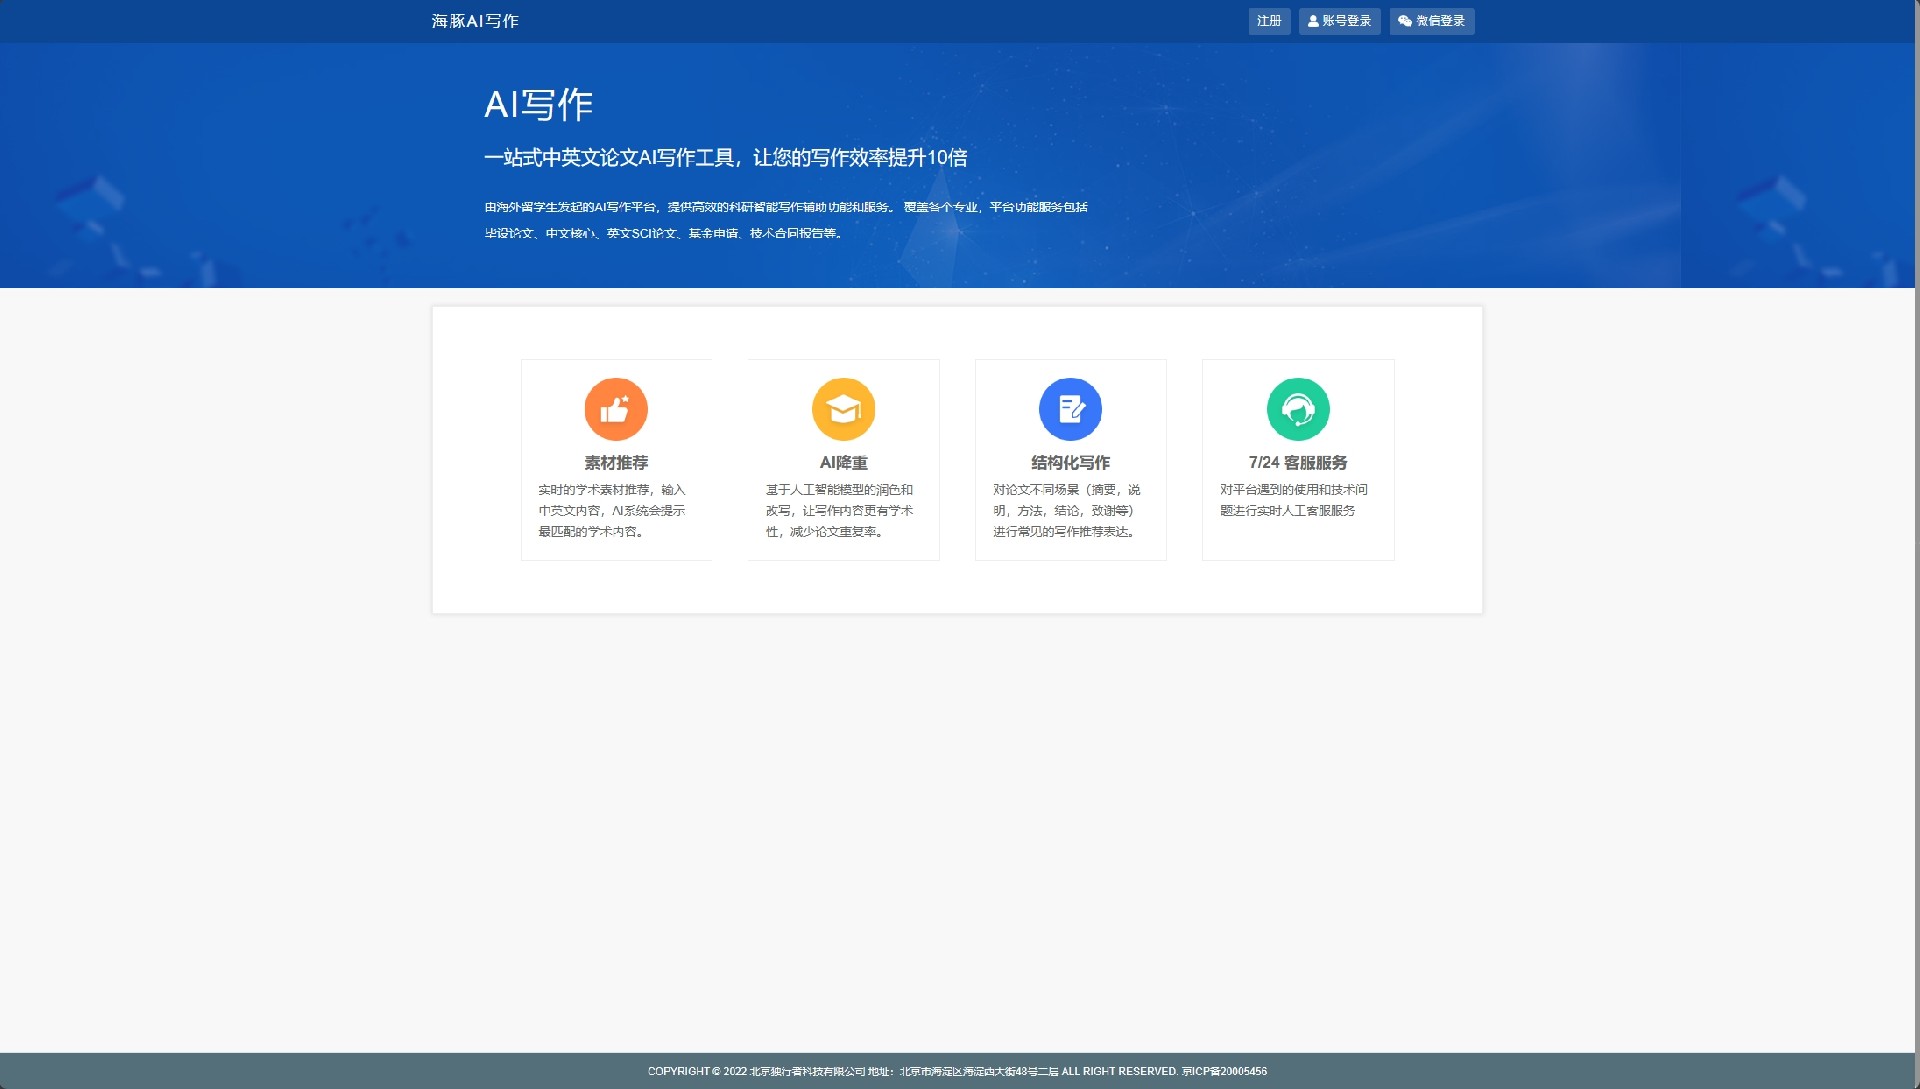
Task: Click the yellow graduation cap AI降重 icon
Action: tap(843, 409)
